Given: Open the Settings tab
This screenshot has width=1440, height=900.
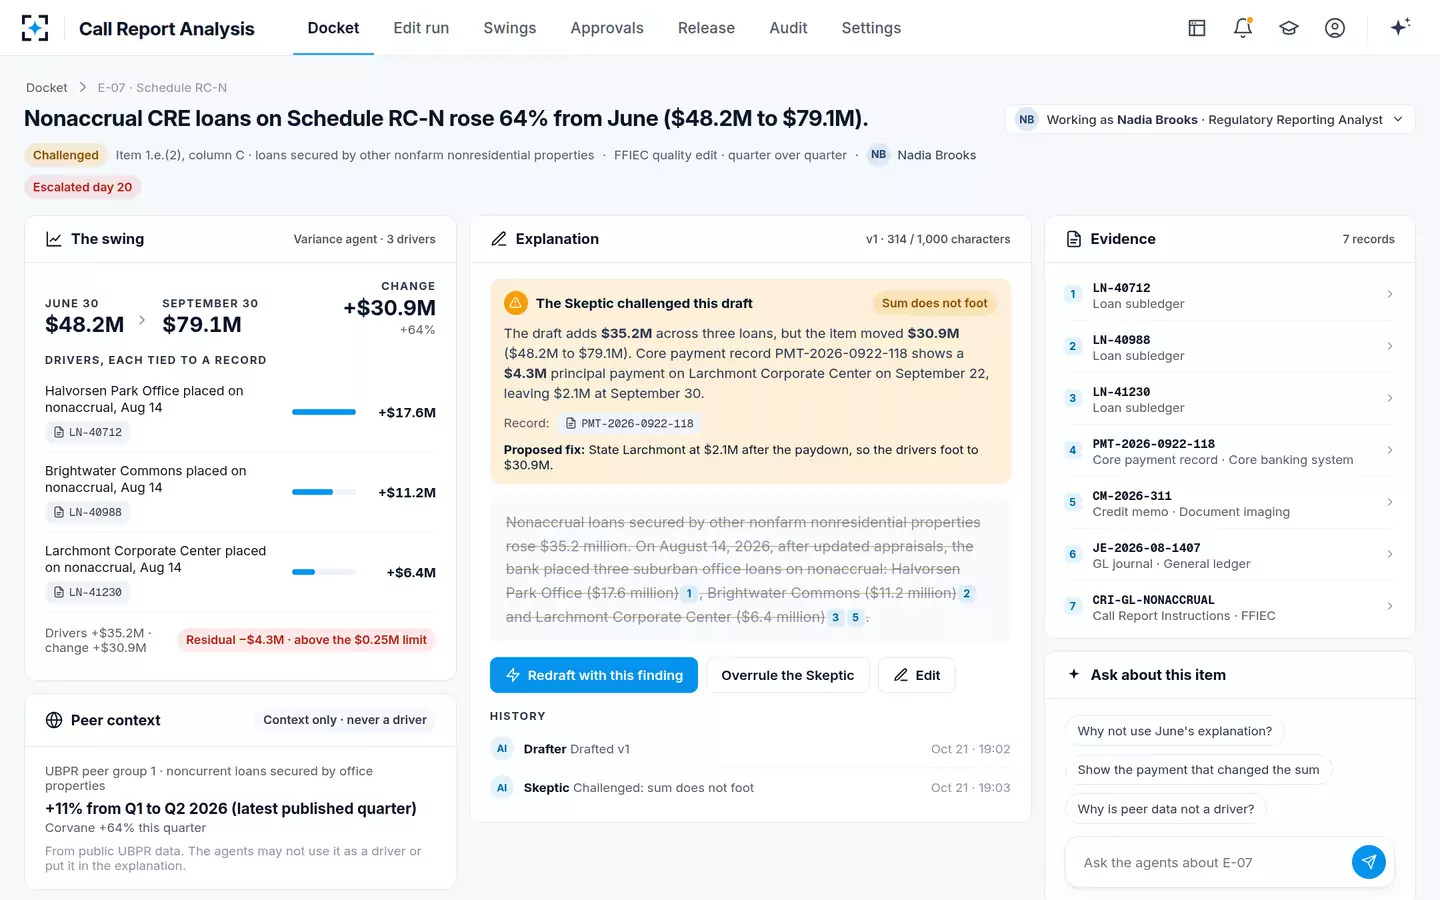Looking at the screenshot, I should tap(871, 28).
